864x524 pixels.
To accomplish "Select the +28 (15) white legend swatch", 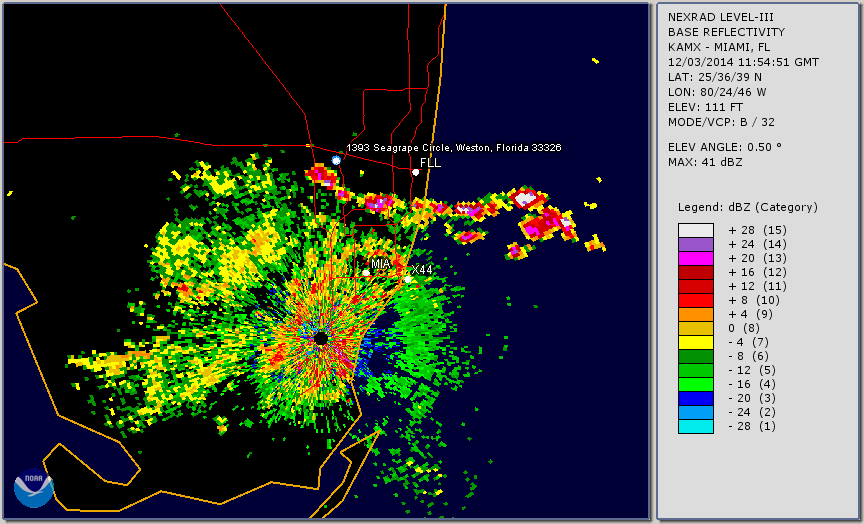I will pos(696,230).
